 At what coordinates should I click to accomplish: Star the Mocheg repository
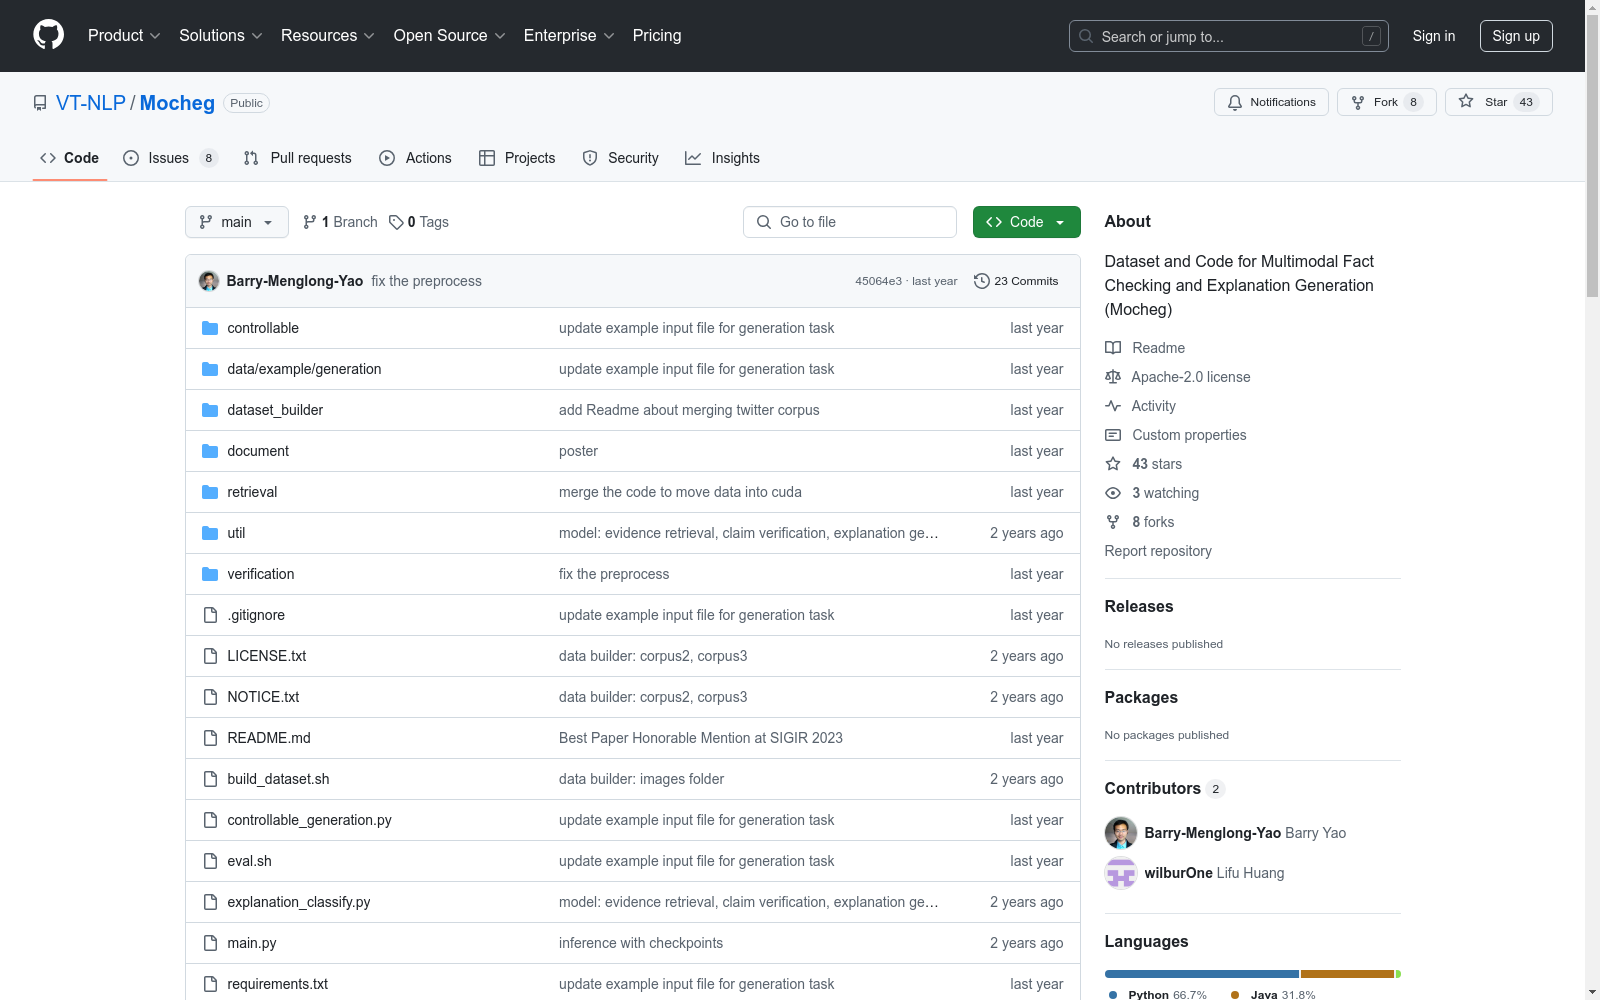(1498, 102)
